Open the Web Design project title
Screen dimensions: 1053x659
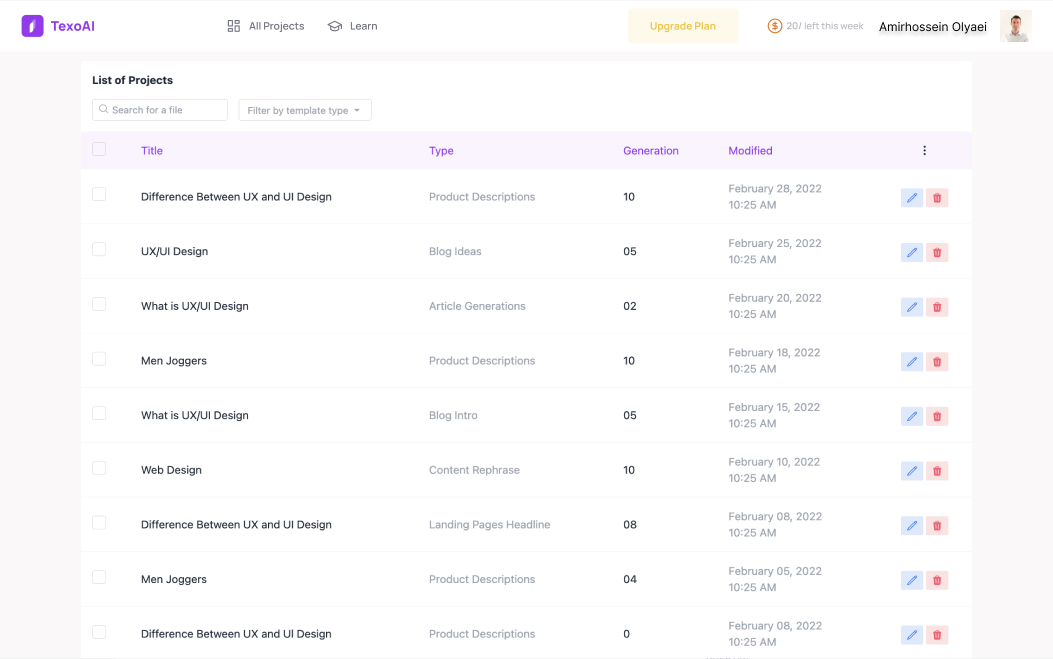tap(171, 470)
